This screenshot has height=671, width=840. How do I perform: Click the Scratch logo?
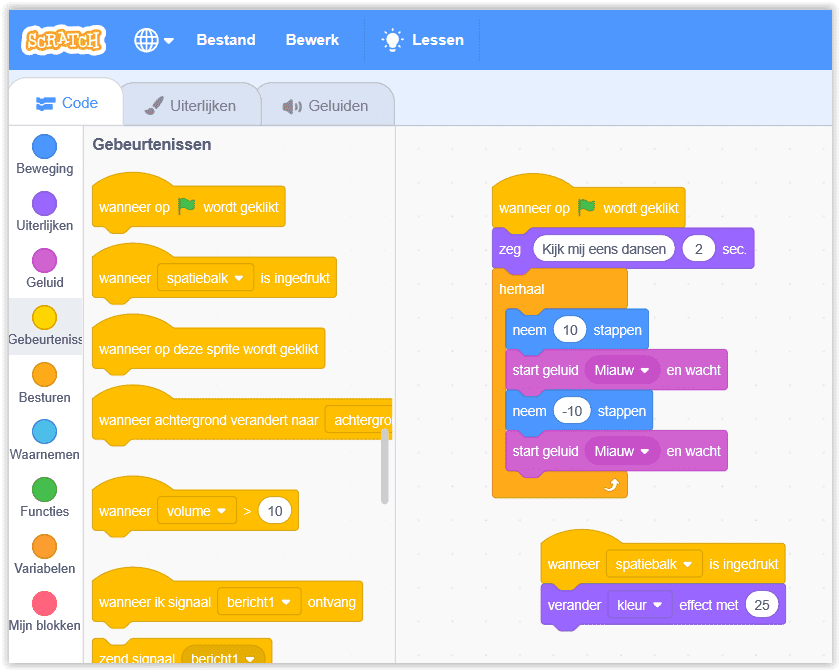point(64,40)
